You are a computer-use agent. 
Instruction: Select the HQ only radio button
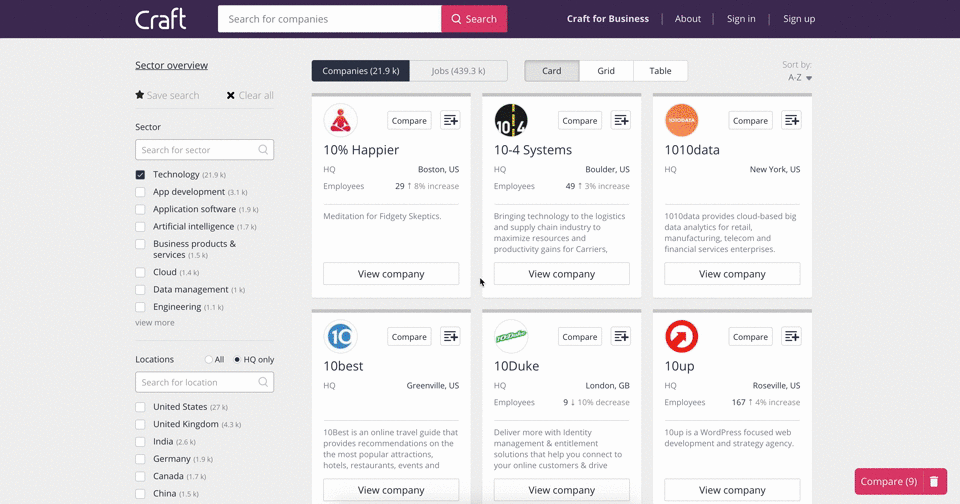tap(237, 359)
